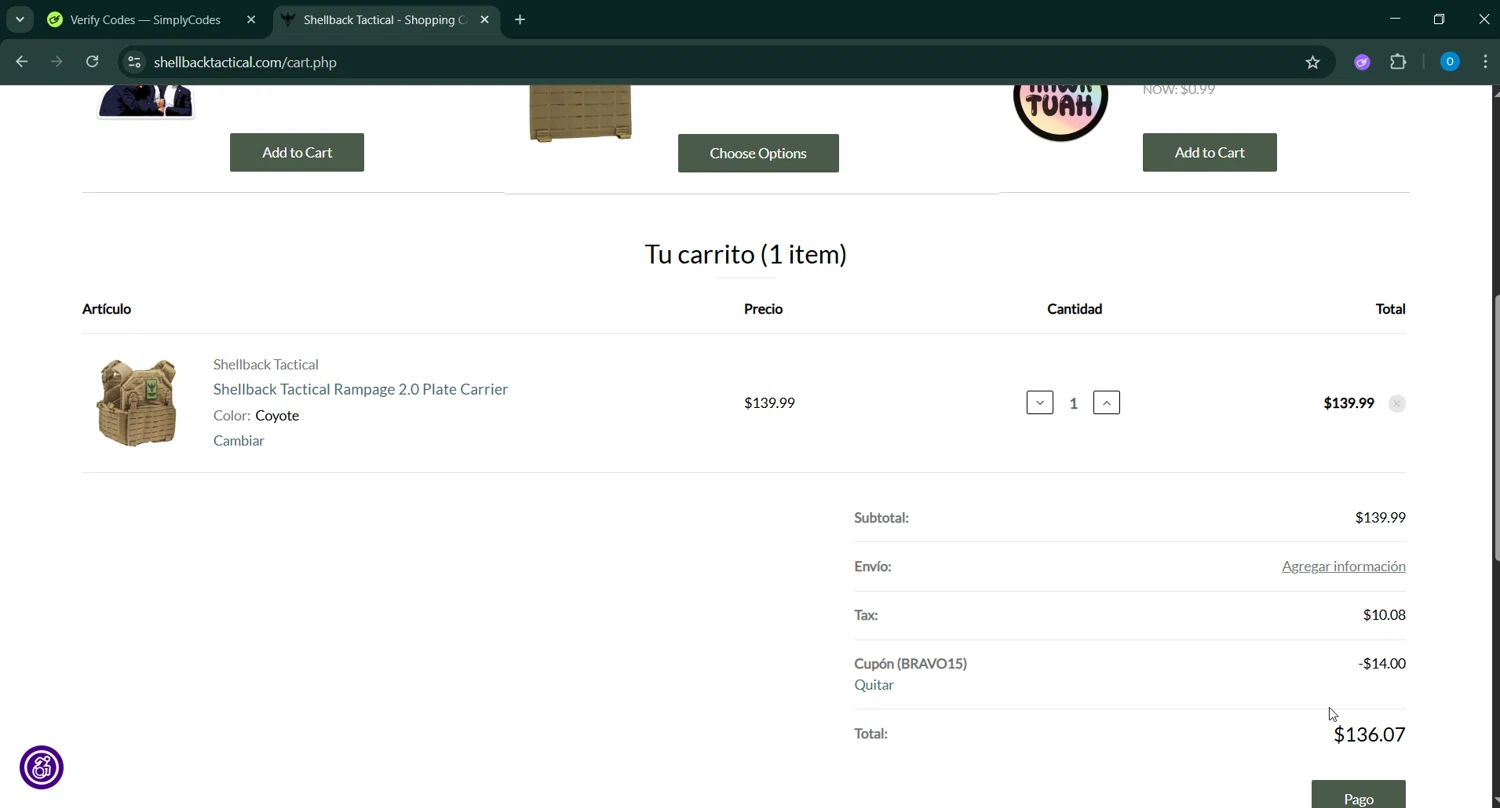Click the Choose Options button
1500x808 pixels.
point(758,153)
